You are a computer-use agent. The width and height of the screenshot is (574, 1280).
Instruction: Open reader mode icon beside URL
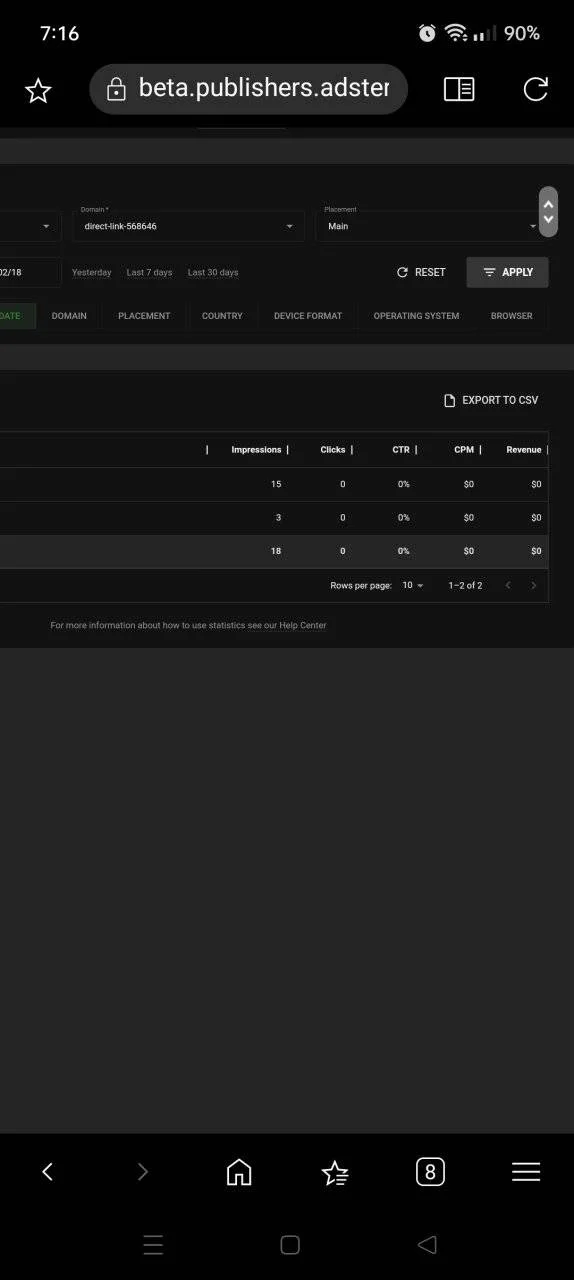[x=459, y=89]
